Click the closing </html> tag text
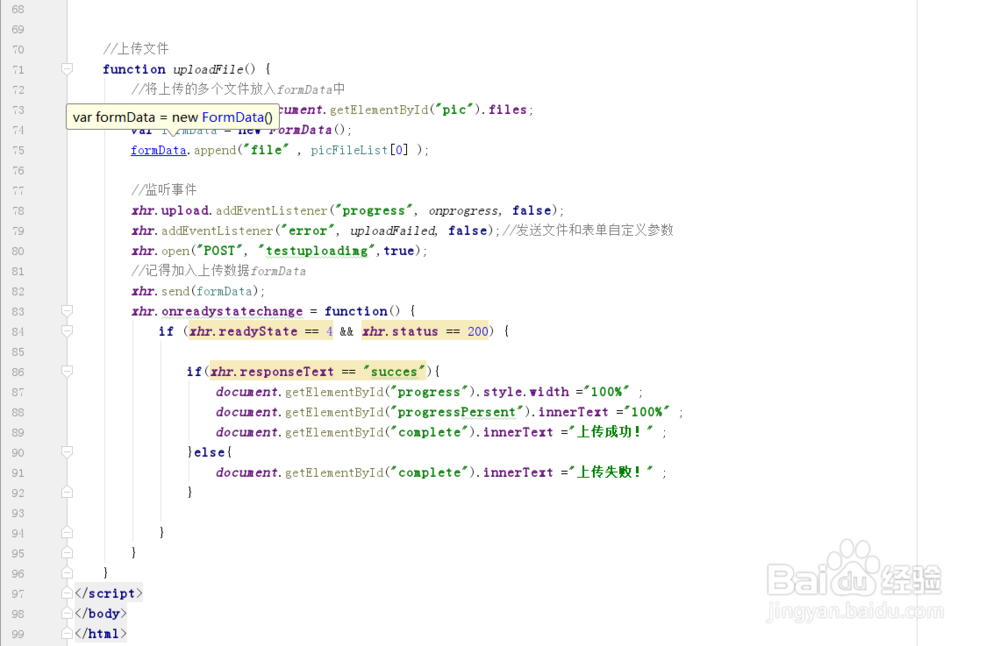This screenshot has width=1000, height=646. (x=101, y=633)
